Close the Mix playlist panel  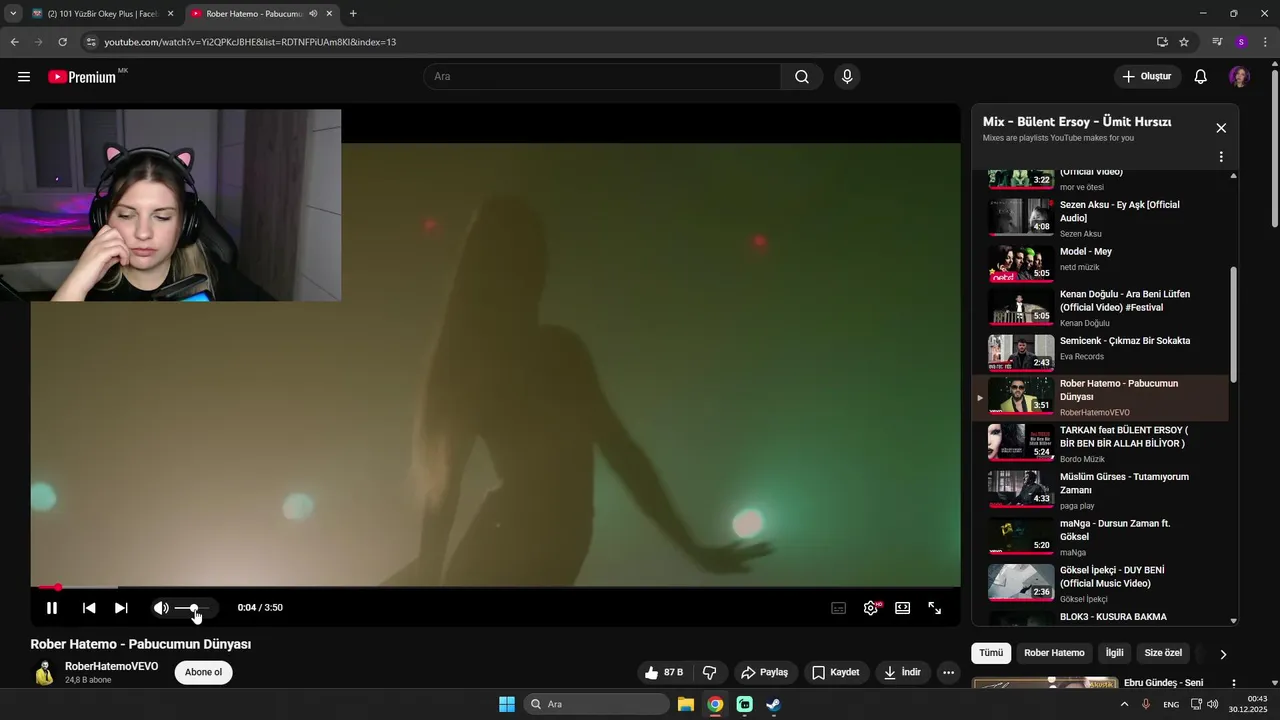1221,128
